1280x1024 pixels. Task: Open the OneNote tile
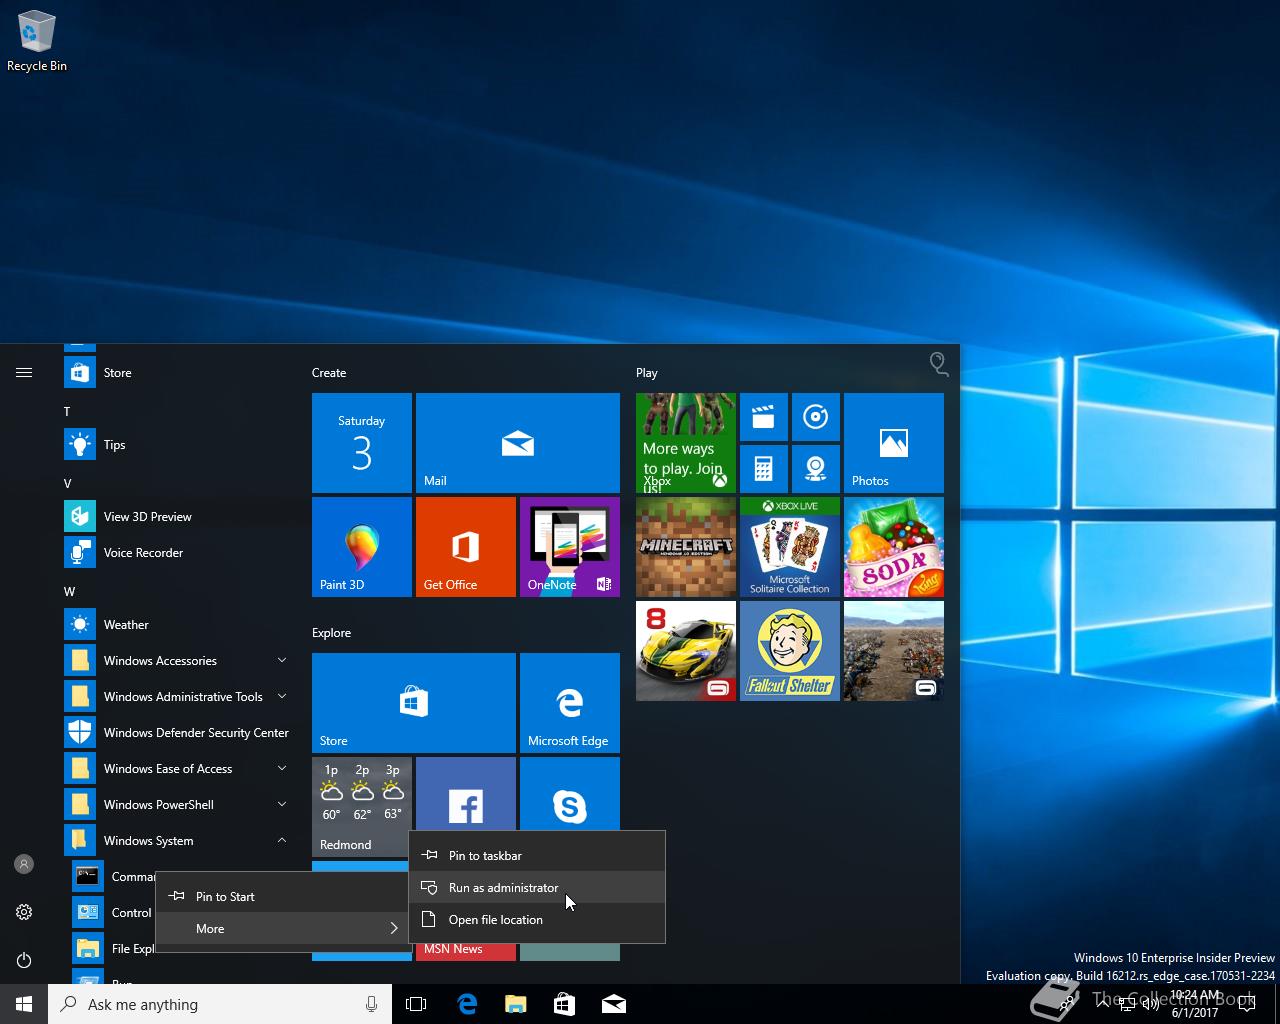(x=570, y=547)
